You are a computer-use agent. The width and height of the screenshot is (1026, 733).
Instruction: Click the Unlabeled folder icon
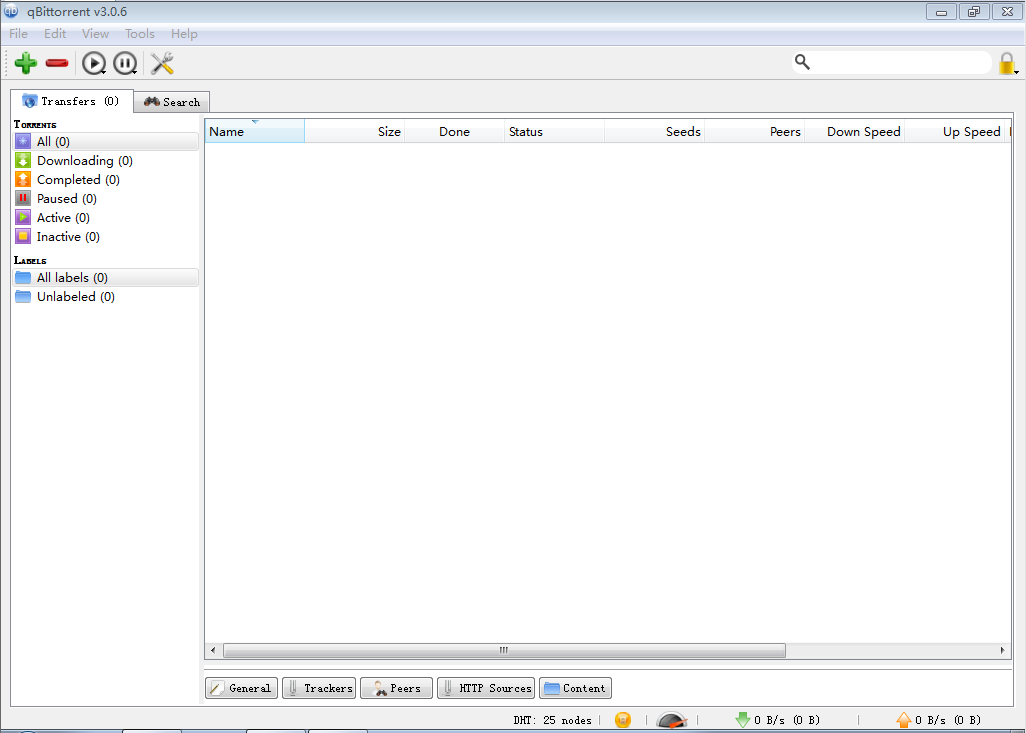click(23, 296)
